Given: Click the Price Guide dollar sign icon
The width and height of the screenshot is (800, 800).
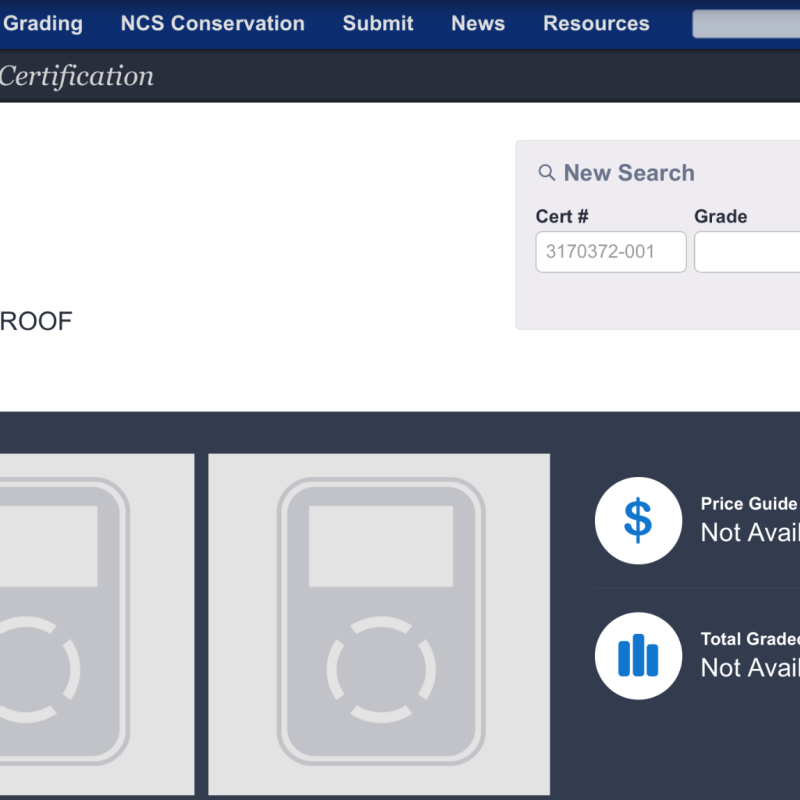Looking at the screenshot, I should [638, 520].
